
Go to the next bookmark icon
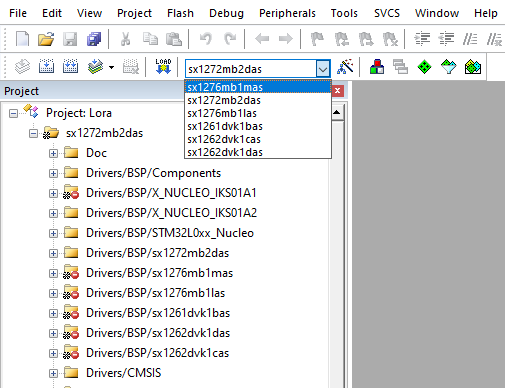click(366, 39)
